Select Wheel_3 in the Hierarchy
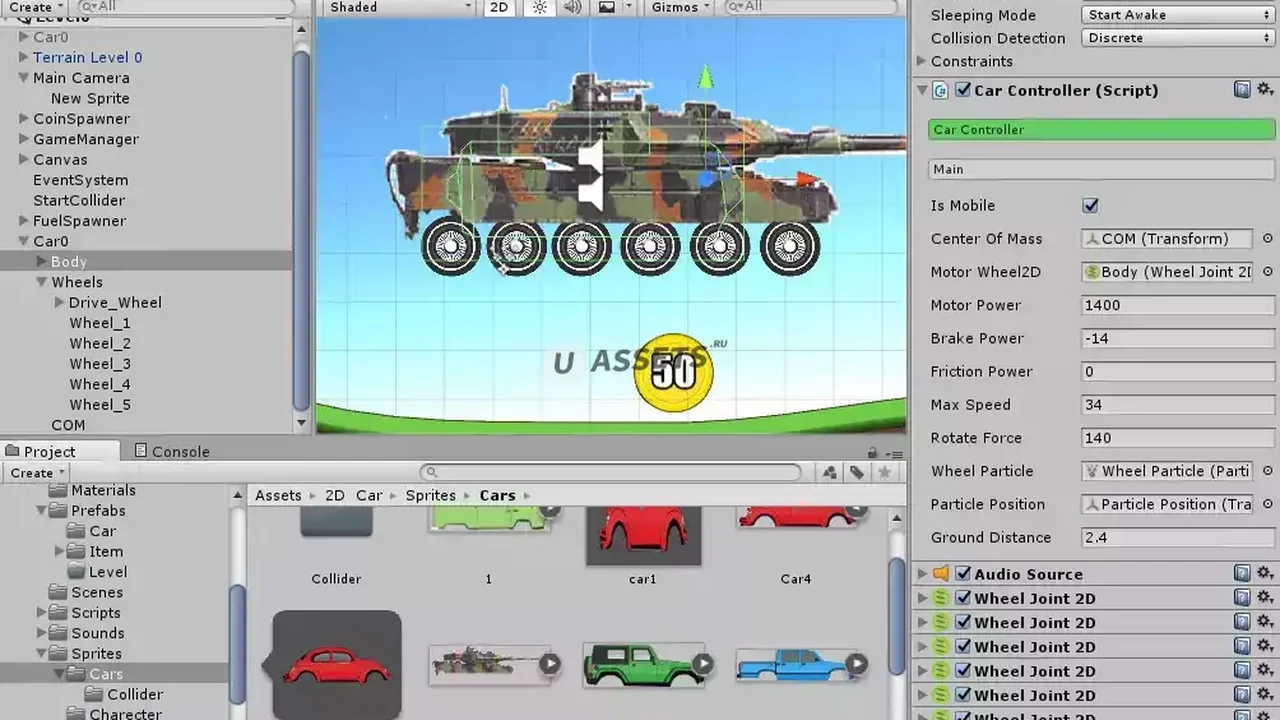The width and height of the screenshot is (1280, 720). [100, 364]
